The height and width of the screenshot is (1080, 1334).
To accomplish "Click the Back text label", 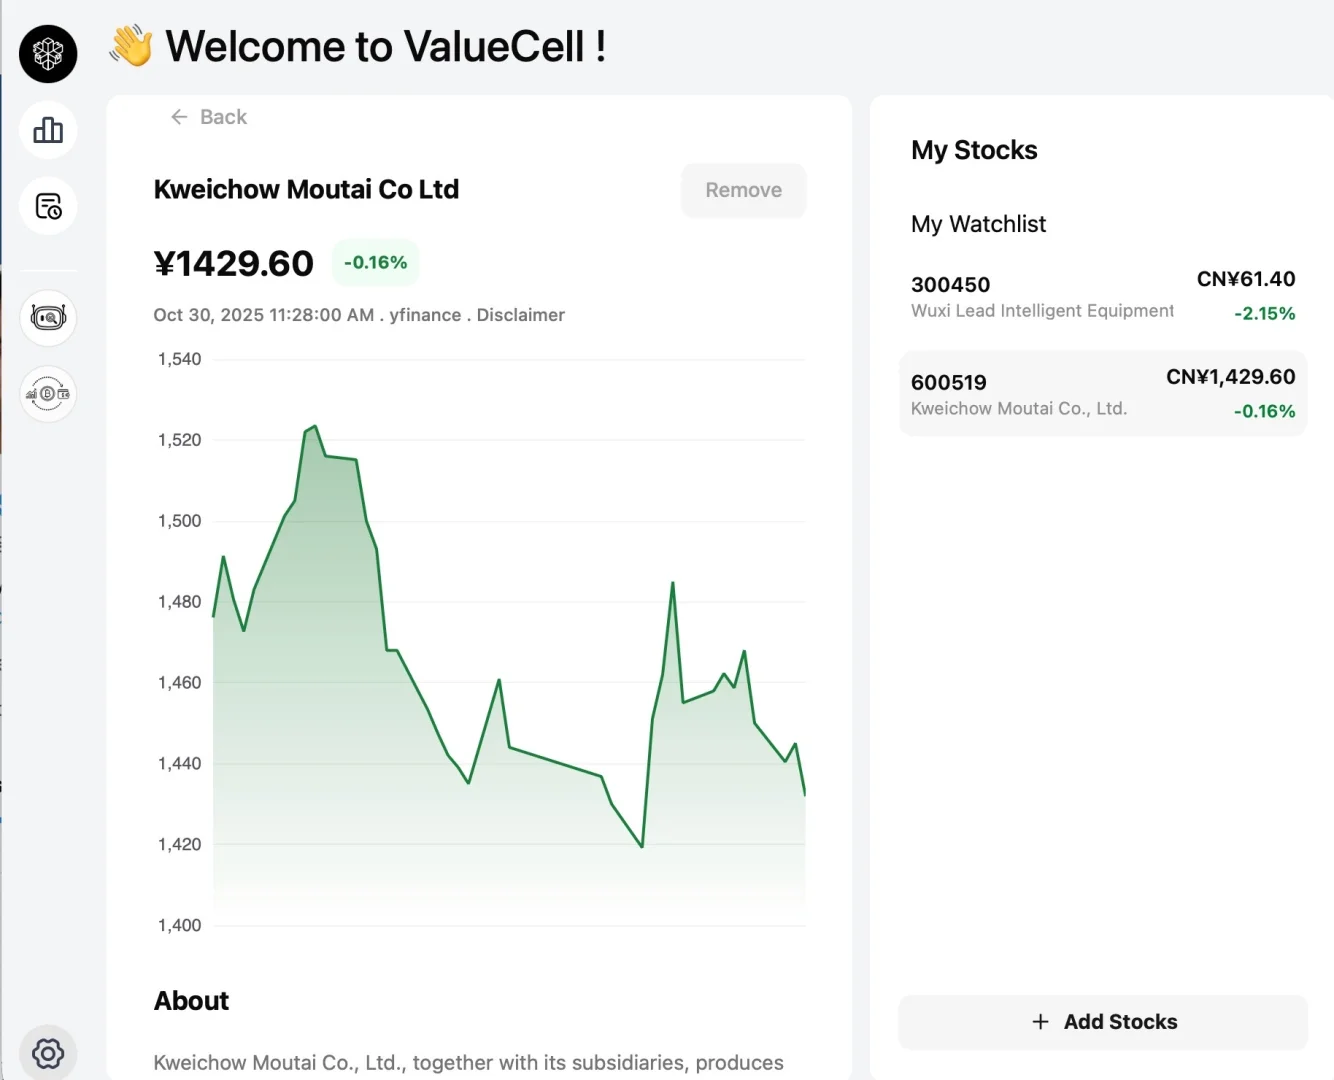I will [x=223, y=117].
